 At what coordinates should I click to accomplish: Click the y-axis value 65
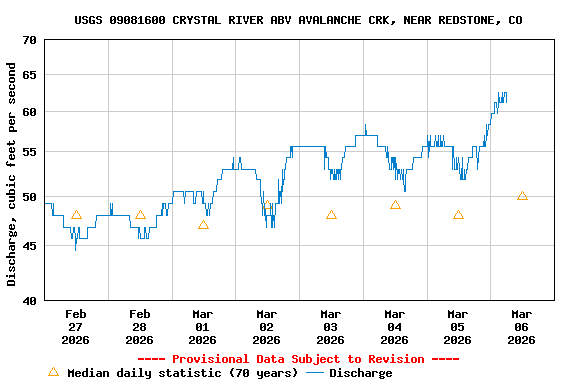pos(30,75)
